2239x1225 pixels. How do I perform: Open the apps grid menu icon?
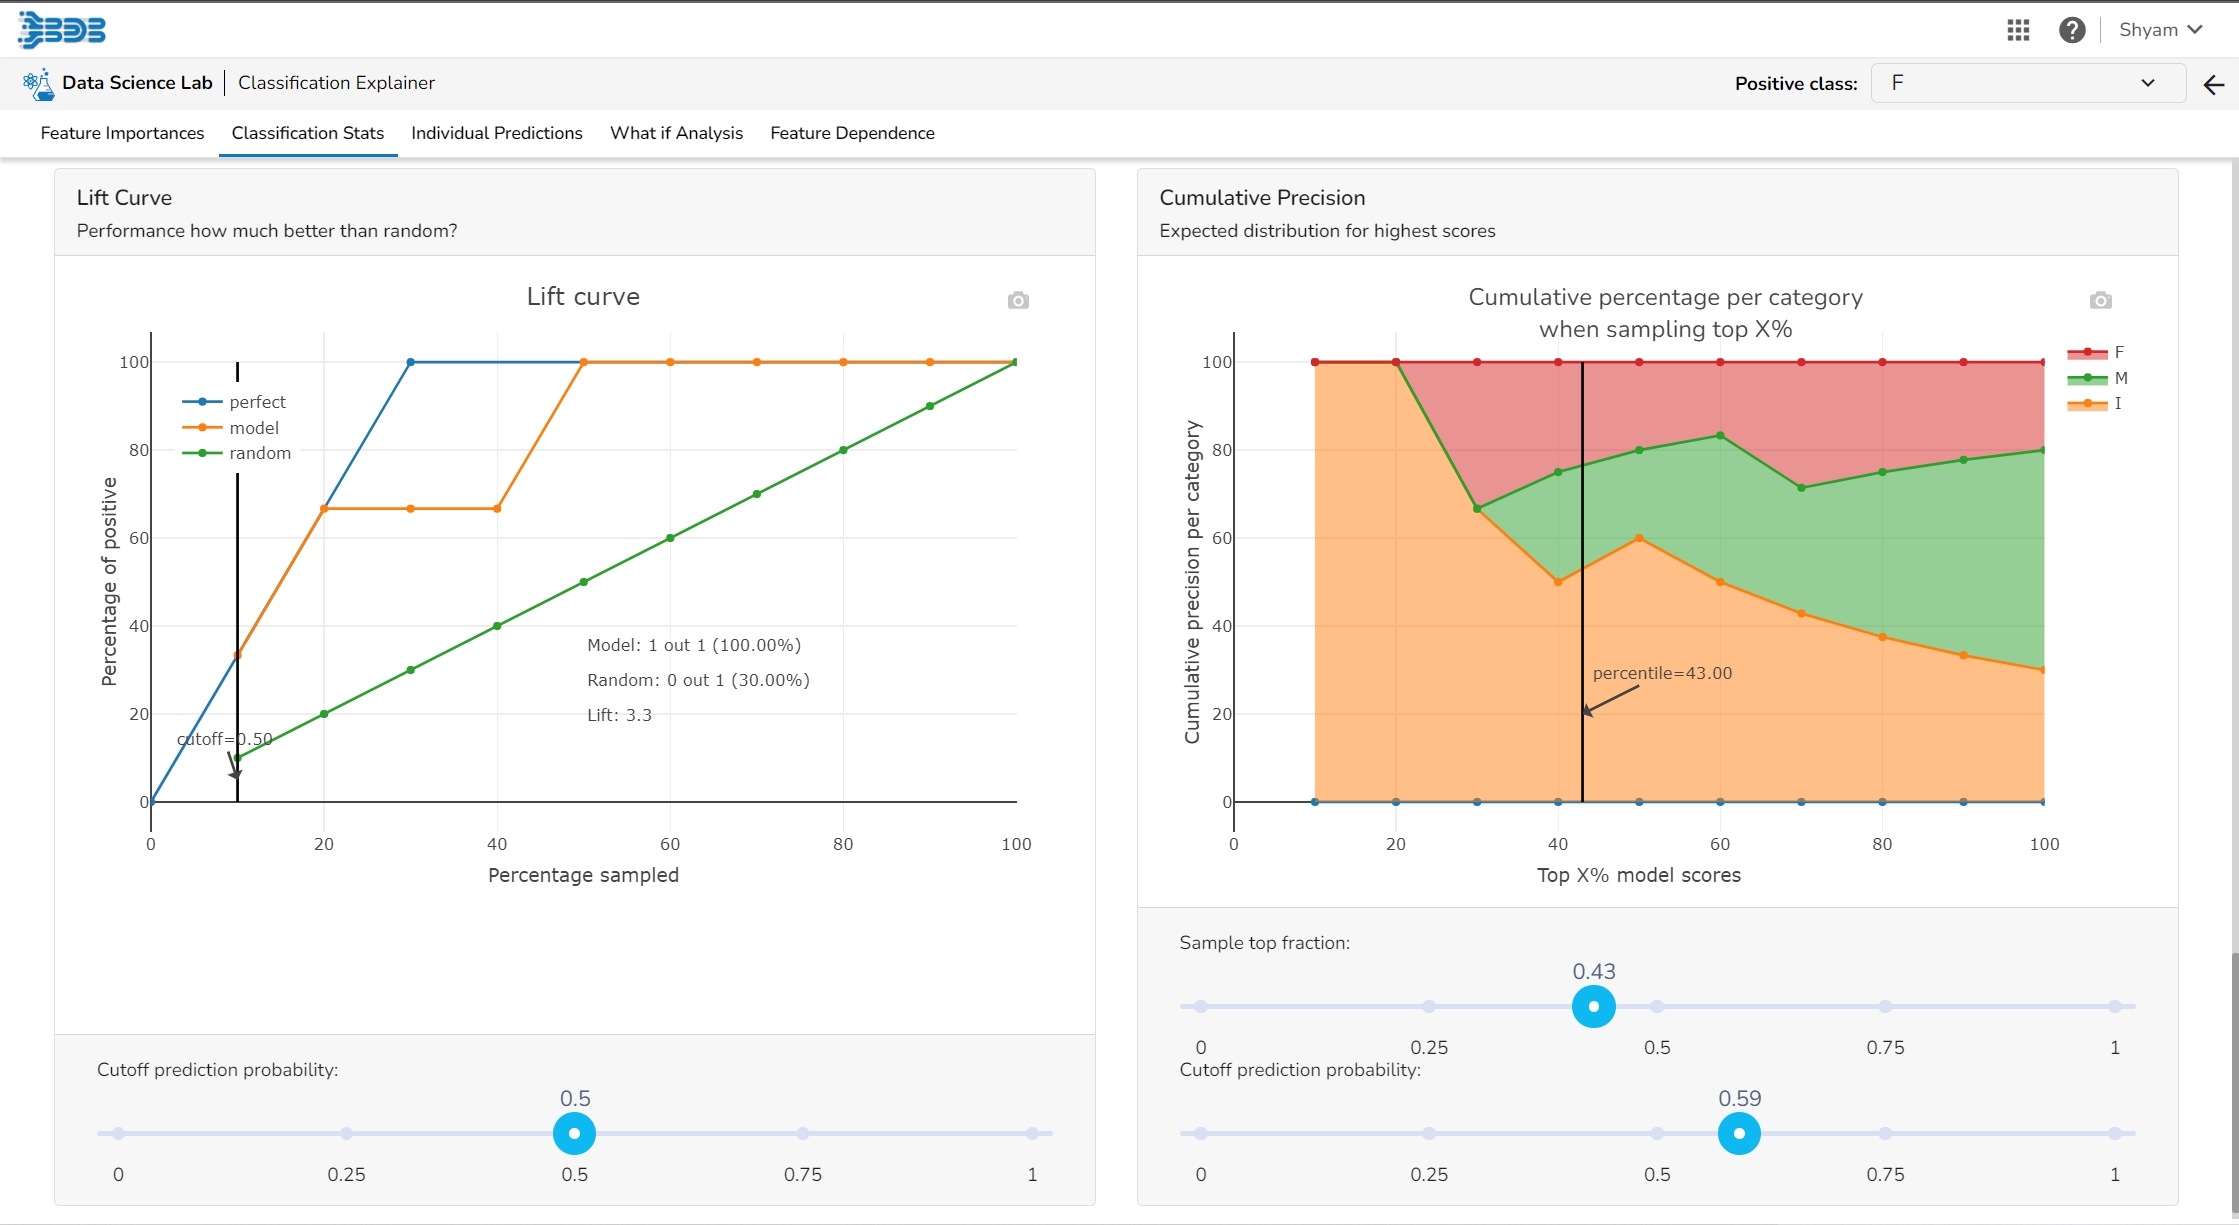click(2018, 30)
